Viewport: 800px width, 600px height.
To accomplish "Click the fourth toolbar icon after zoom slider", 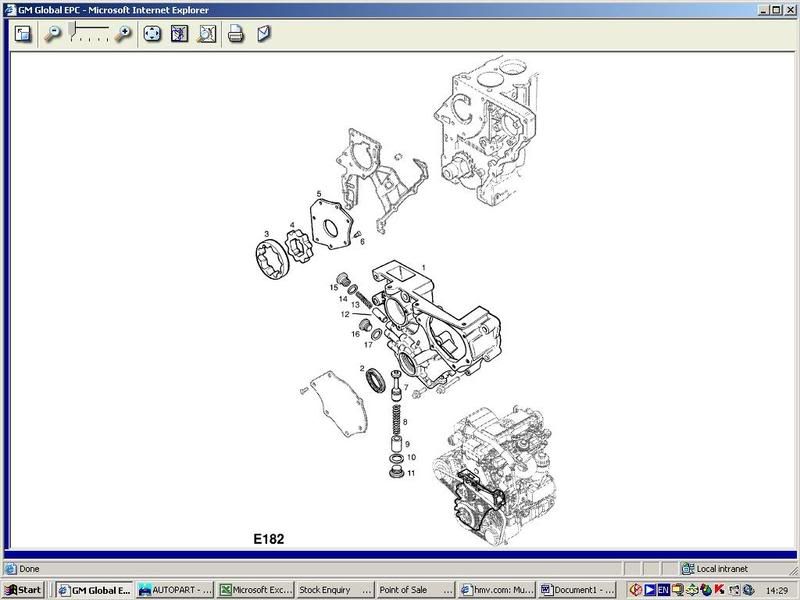I will (x=179, y=34).
